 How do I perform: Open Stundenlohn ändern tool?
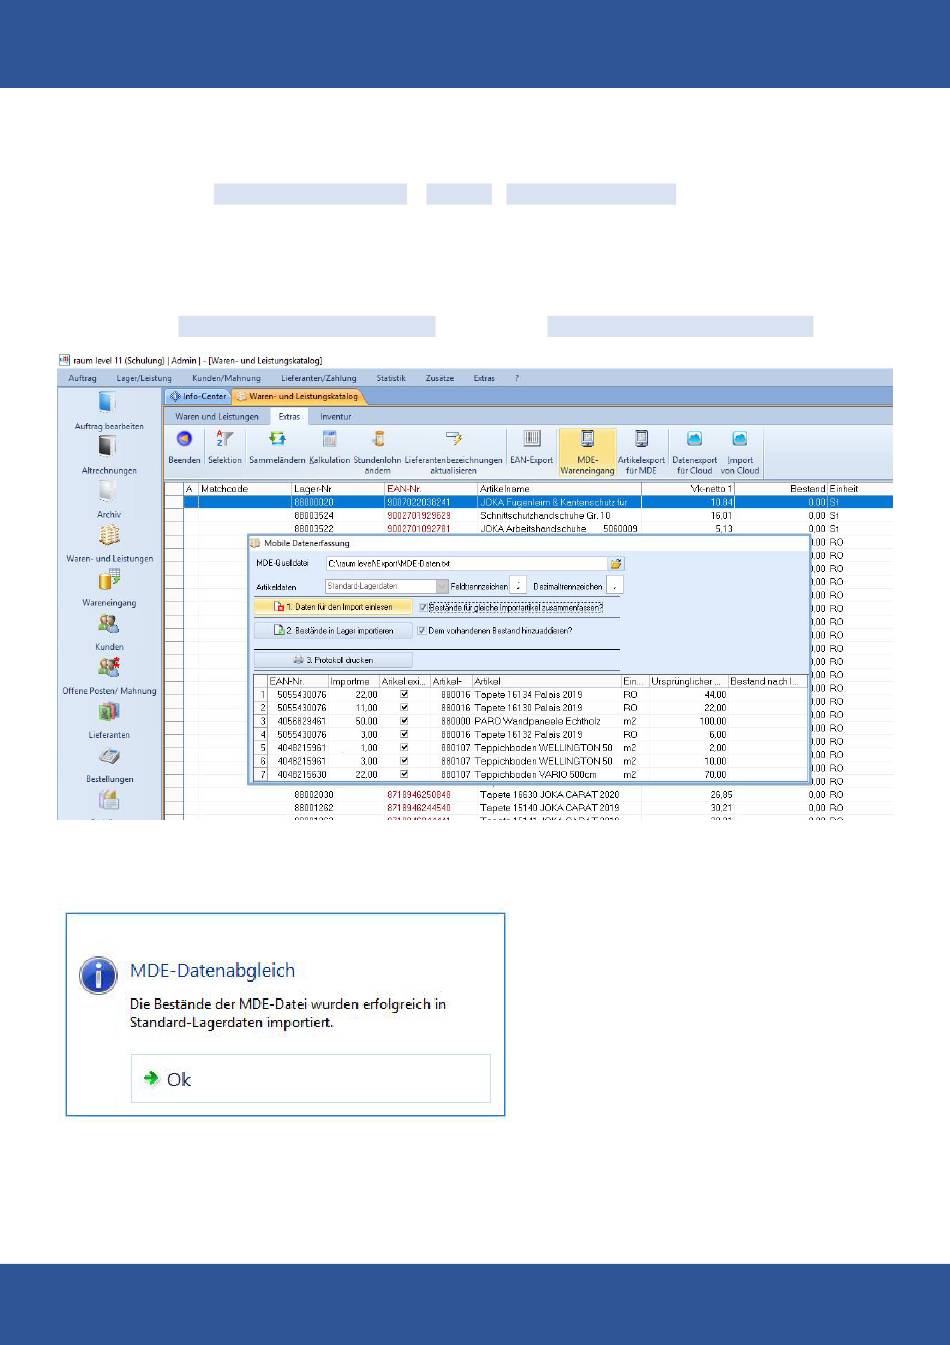(x=377, y=451)
